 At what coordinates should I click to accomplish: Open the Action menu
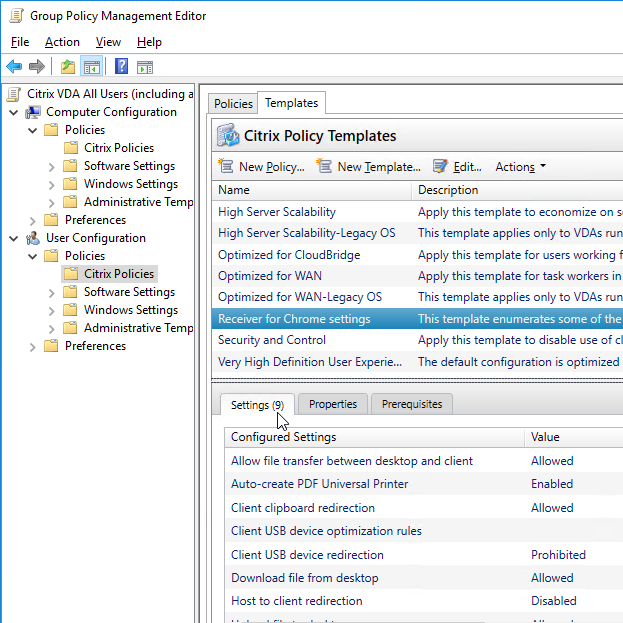click(62, 42)
